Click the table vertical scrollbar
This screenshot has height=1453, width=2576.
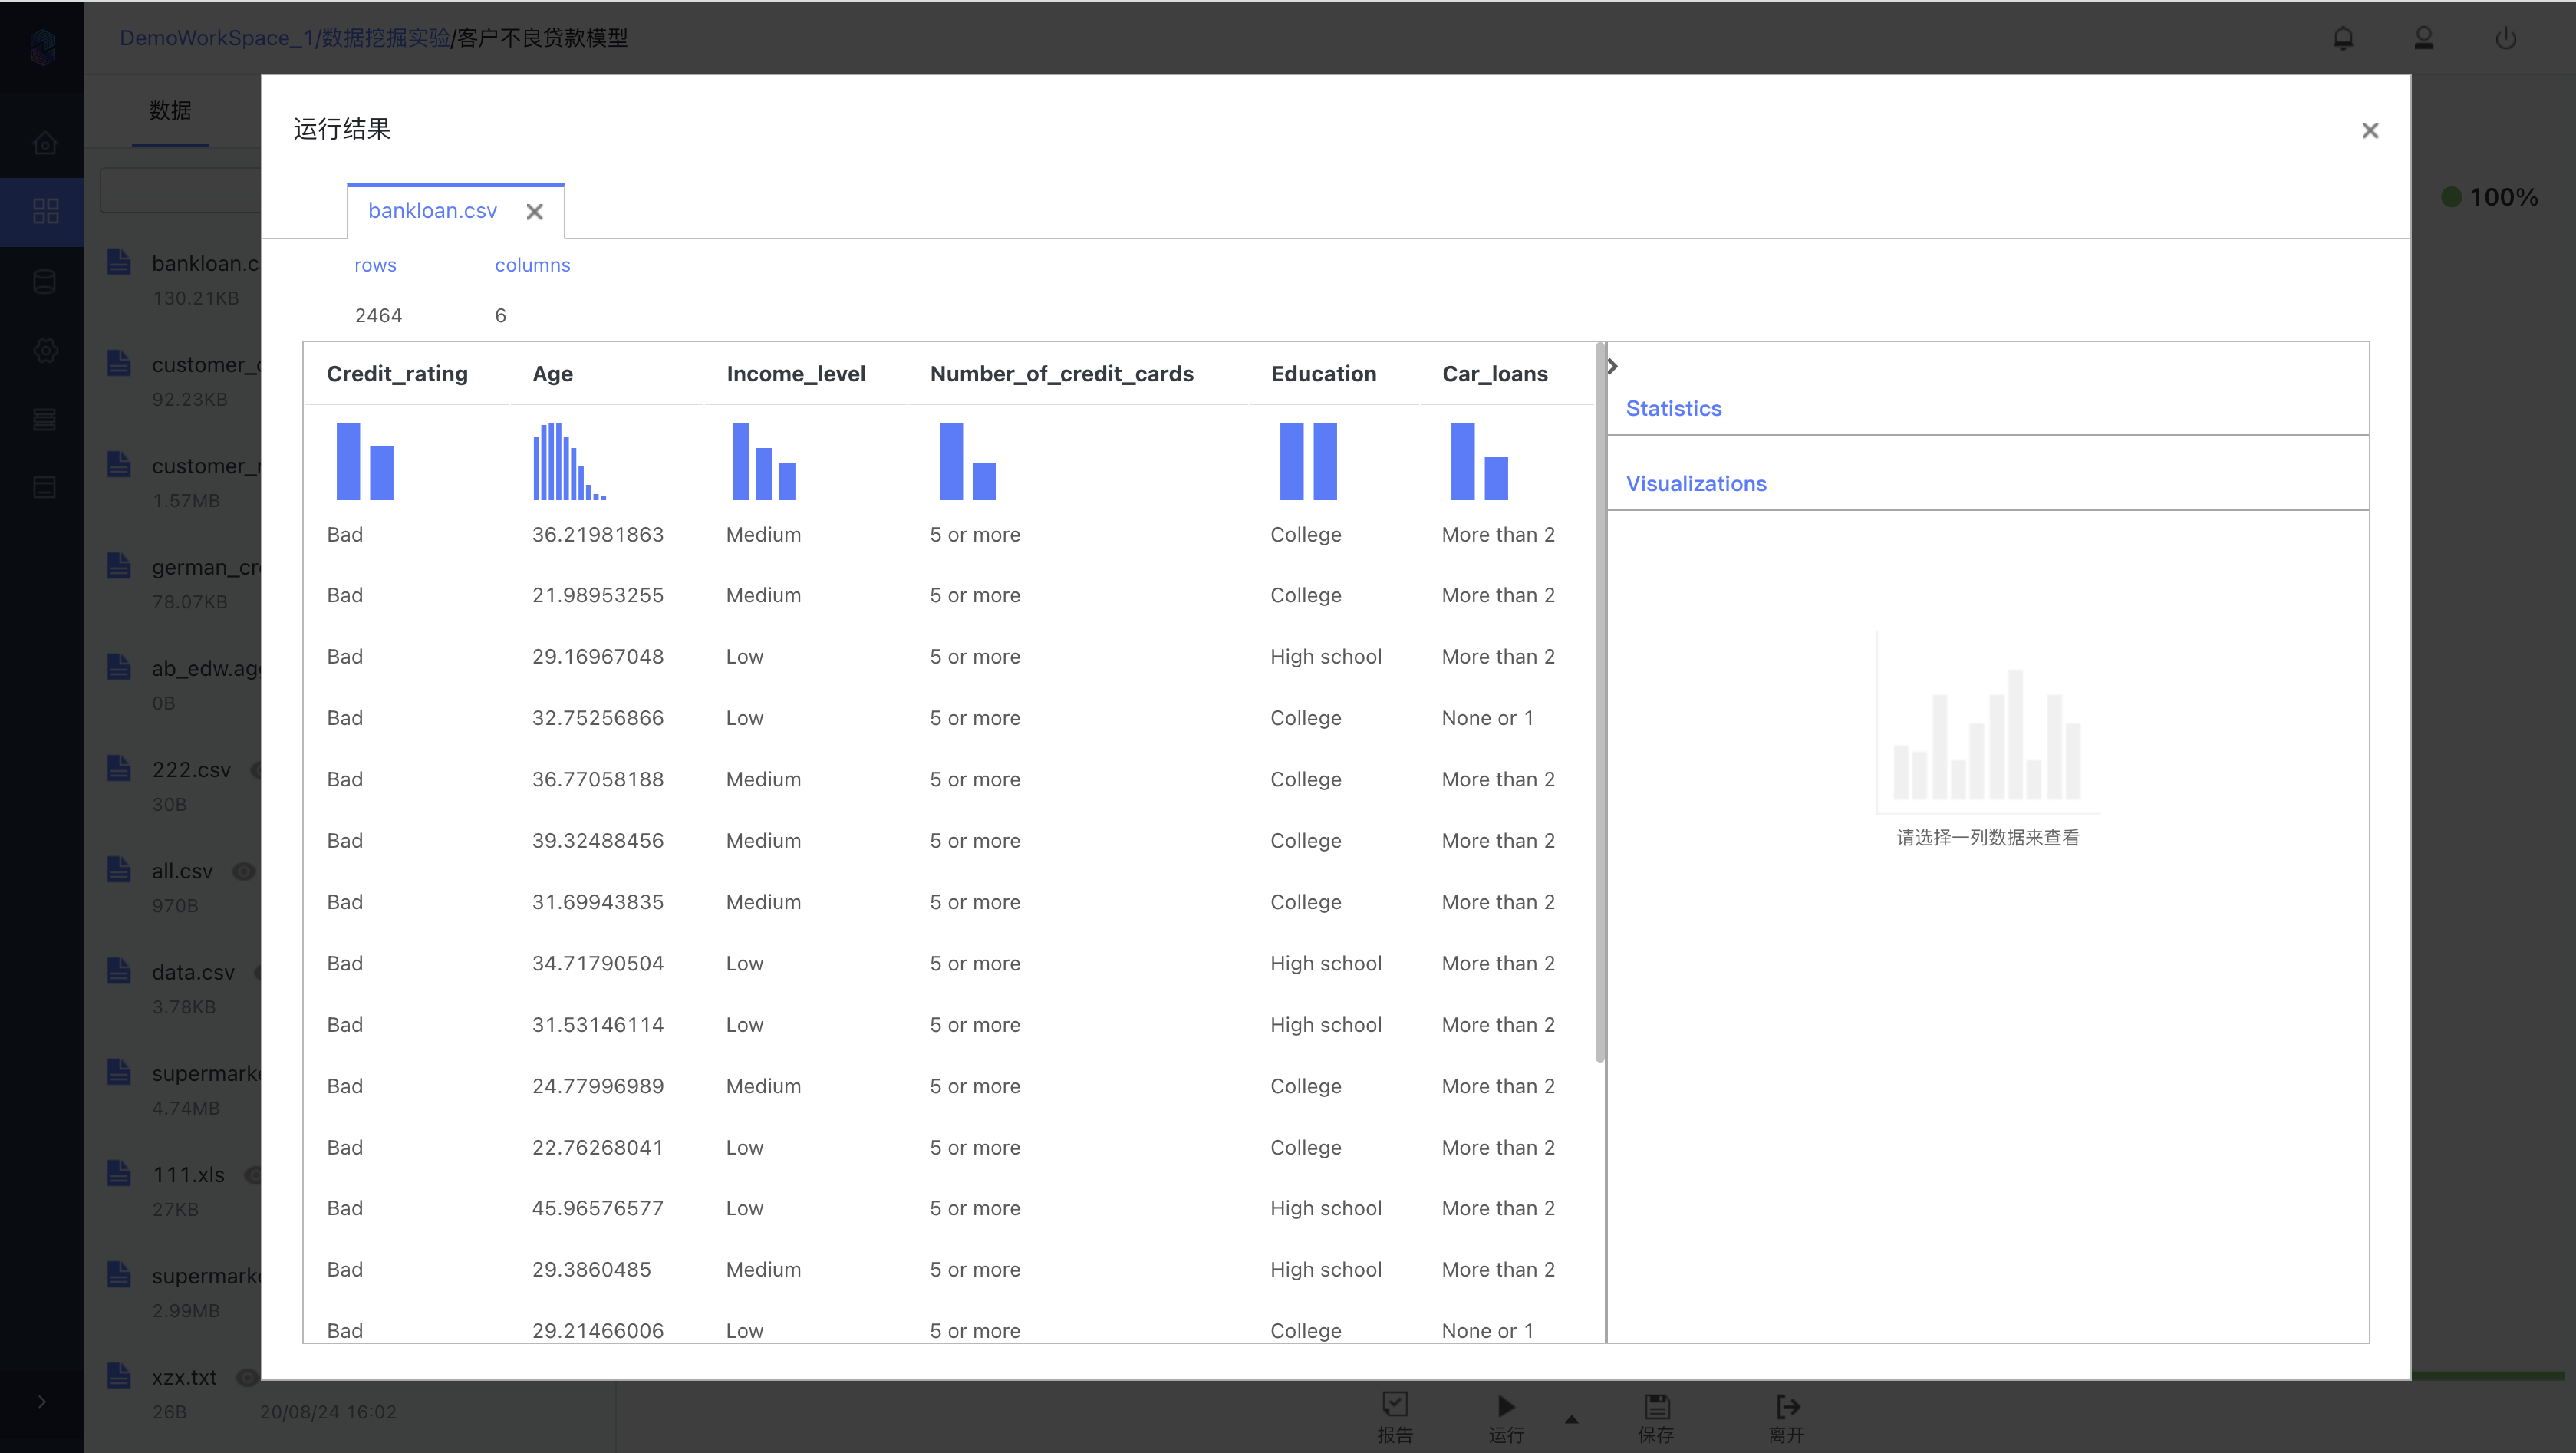1600,700
